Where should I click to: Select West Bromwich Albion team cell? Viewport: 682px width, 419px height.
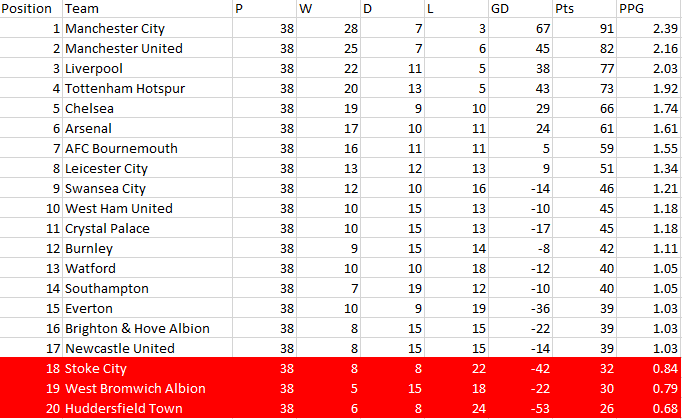(147, 389)
